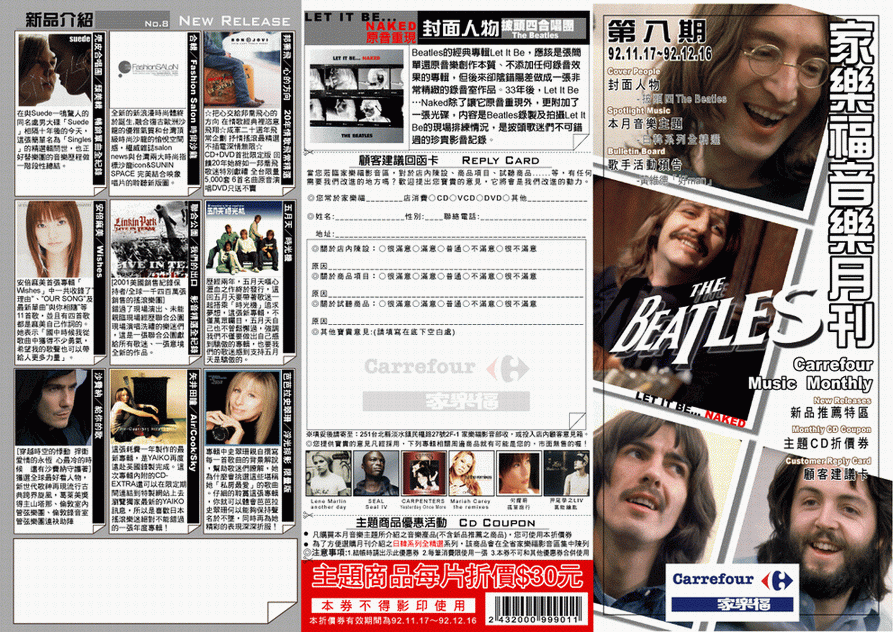Open the 安倍麻美 Wishes album thumbnail

(x=55, y=240)
